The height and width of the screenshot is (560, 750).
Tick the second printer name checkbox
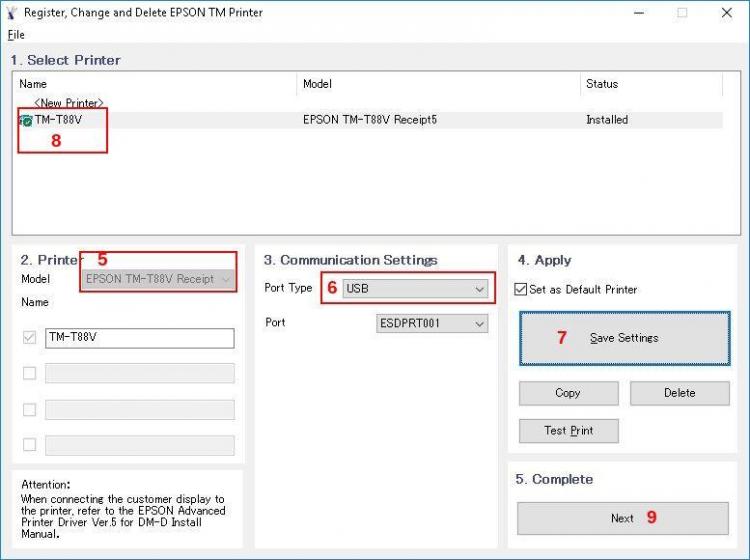click(x=29, y=373)
